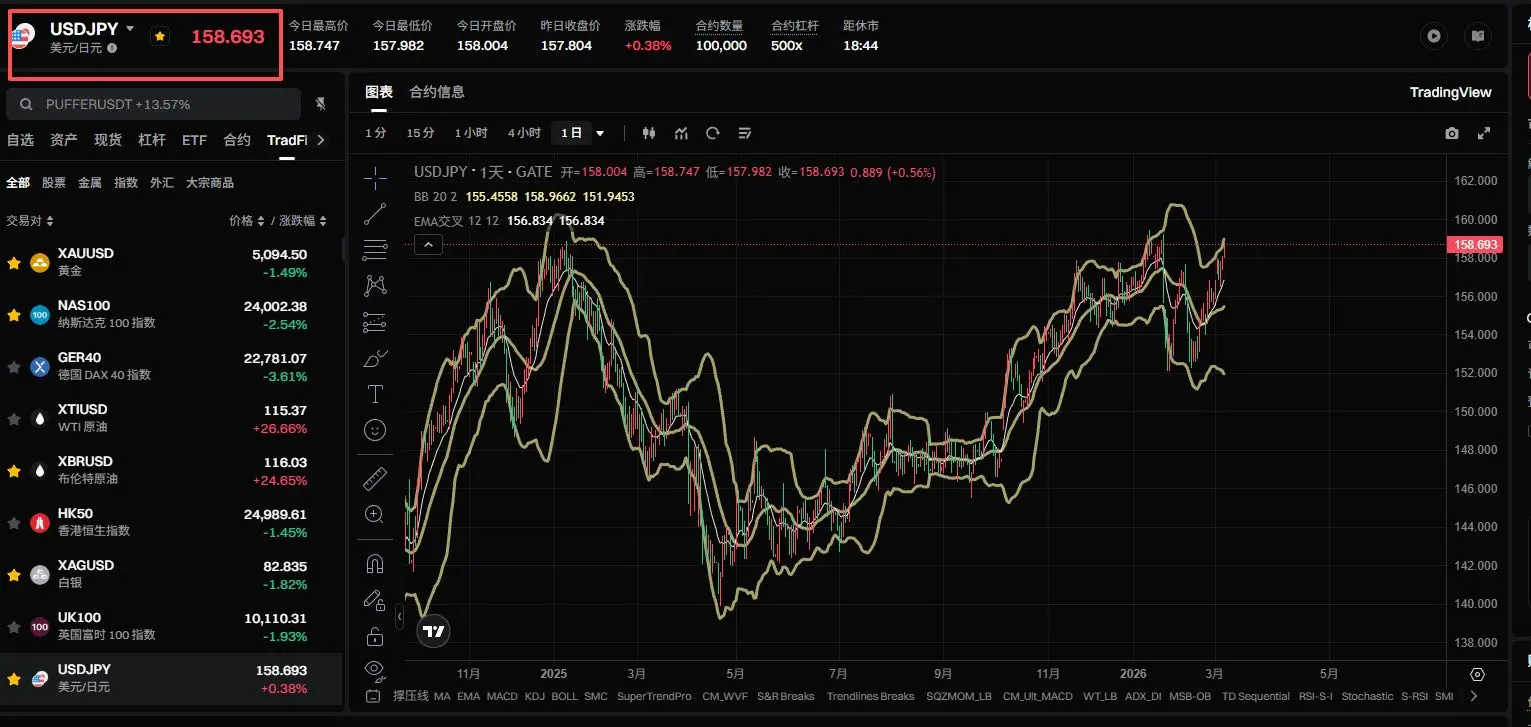Viewport: 1531px width, 727px height.
Task: Open the USDJPY symbol dropdown arrow
Action: 130,29
